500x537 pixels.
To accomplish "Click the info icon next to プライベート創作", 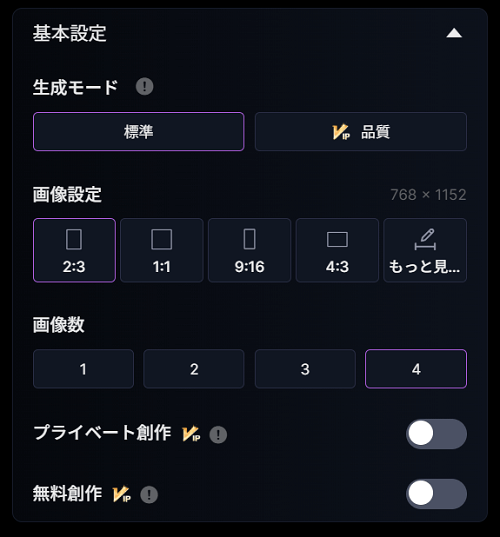I will coord(218,435).
